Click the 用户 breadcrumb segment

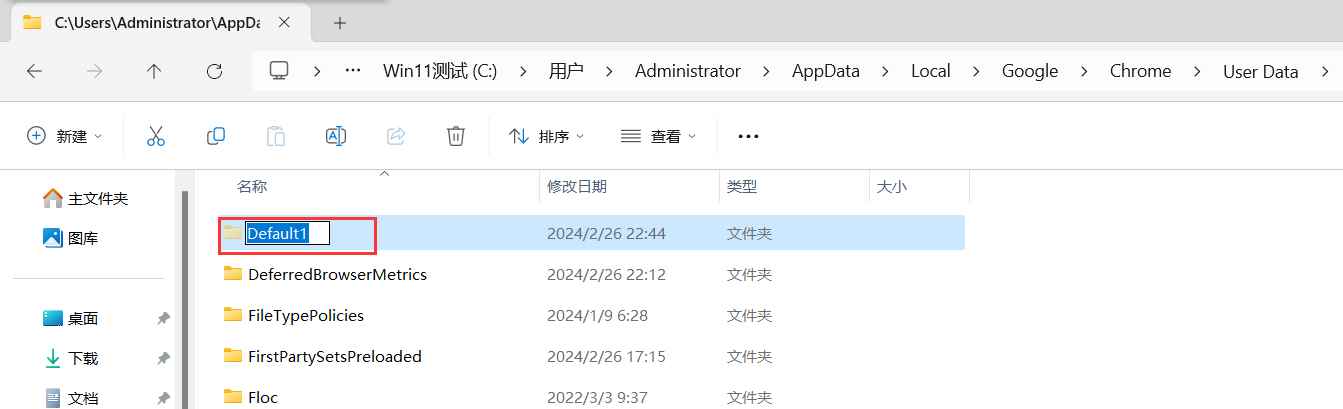coord(566,71)
